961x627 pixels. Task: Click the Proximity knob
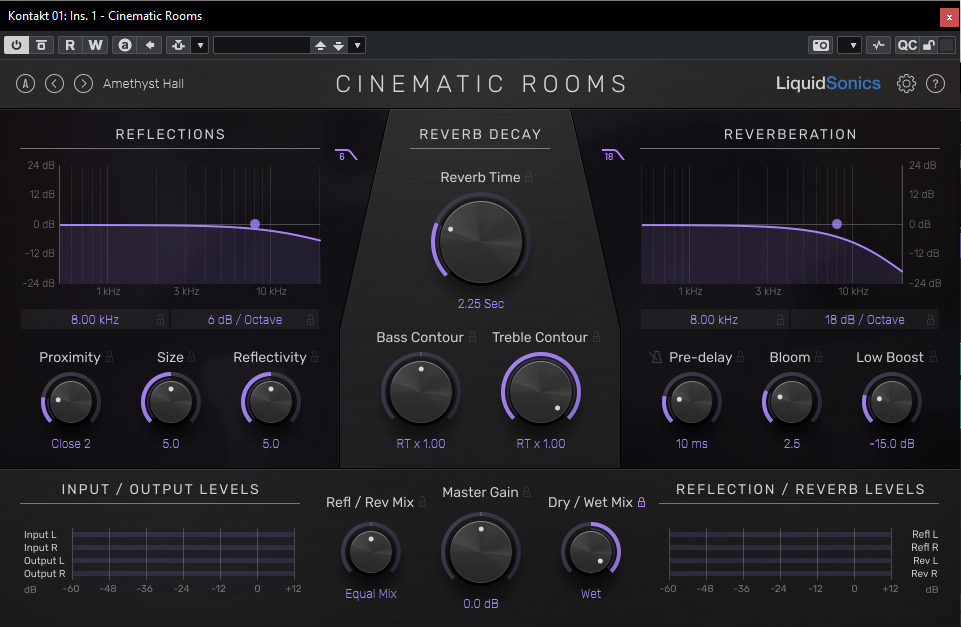[x=70, y=401]
